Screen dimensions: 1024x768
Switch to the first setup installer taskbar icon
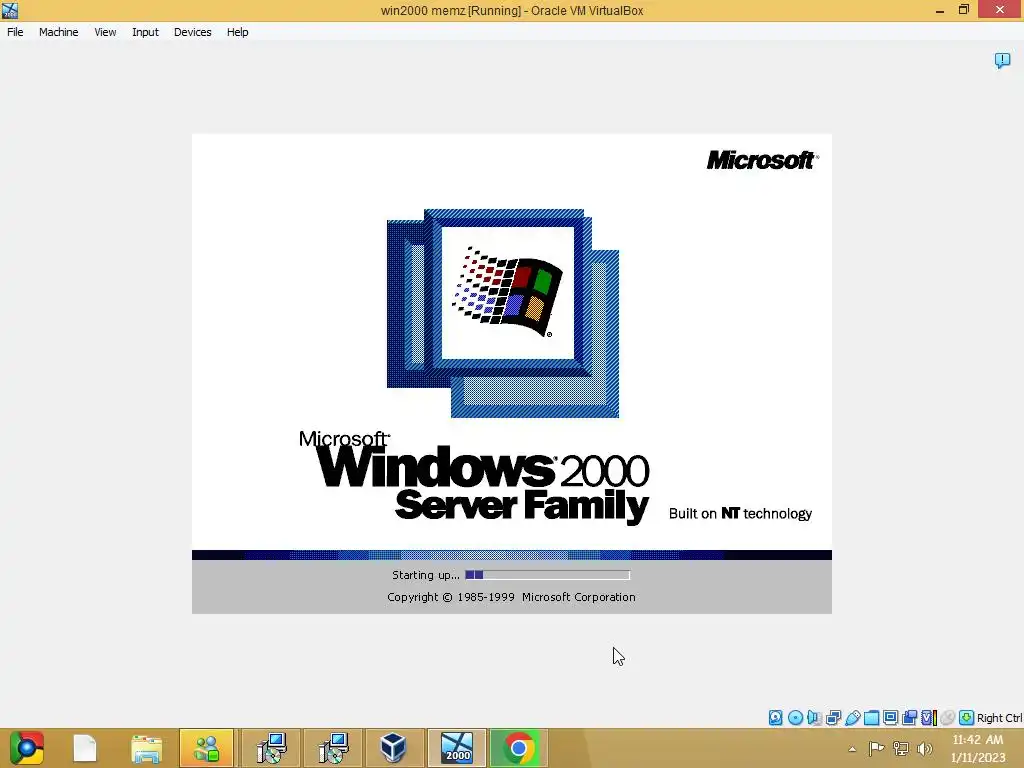point(271,748)
